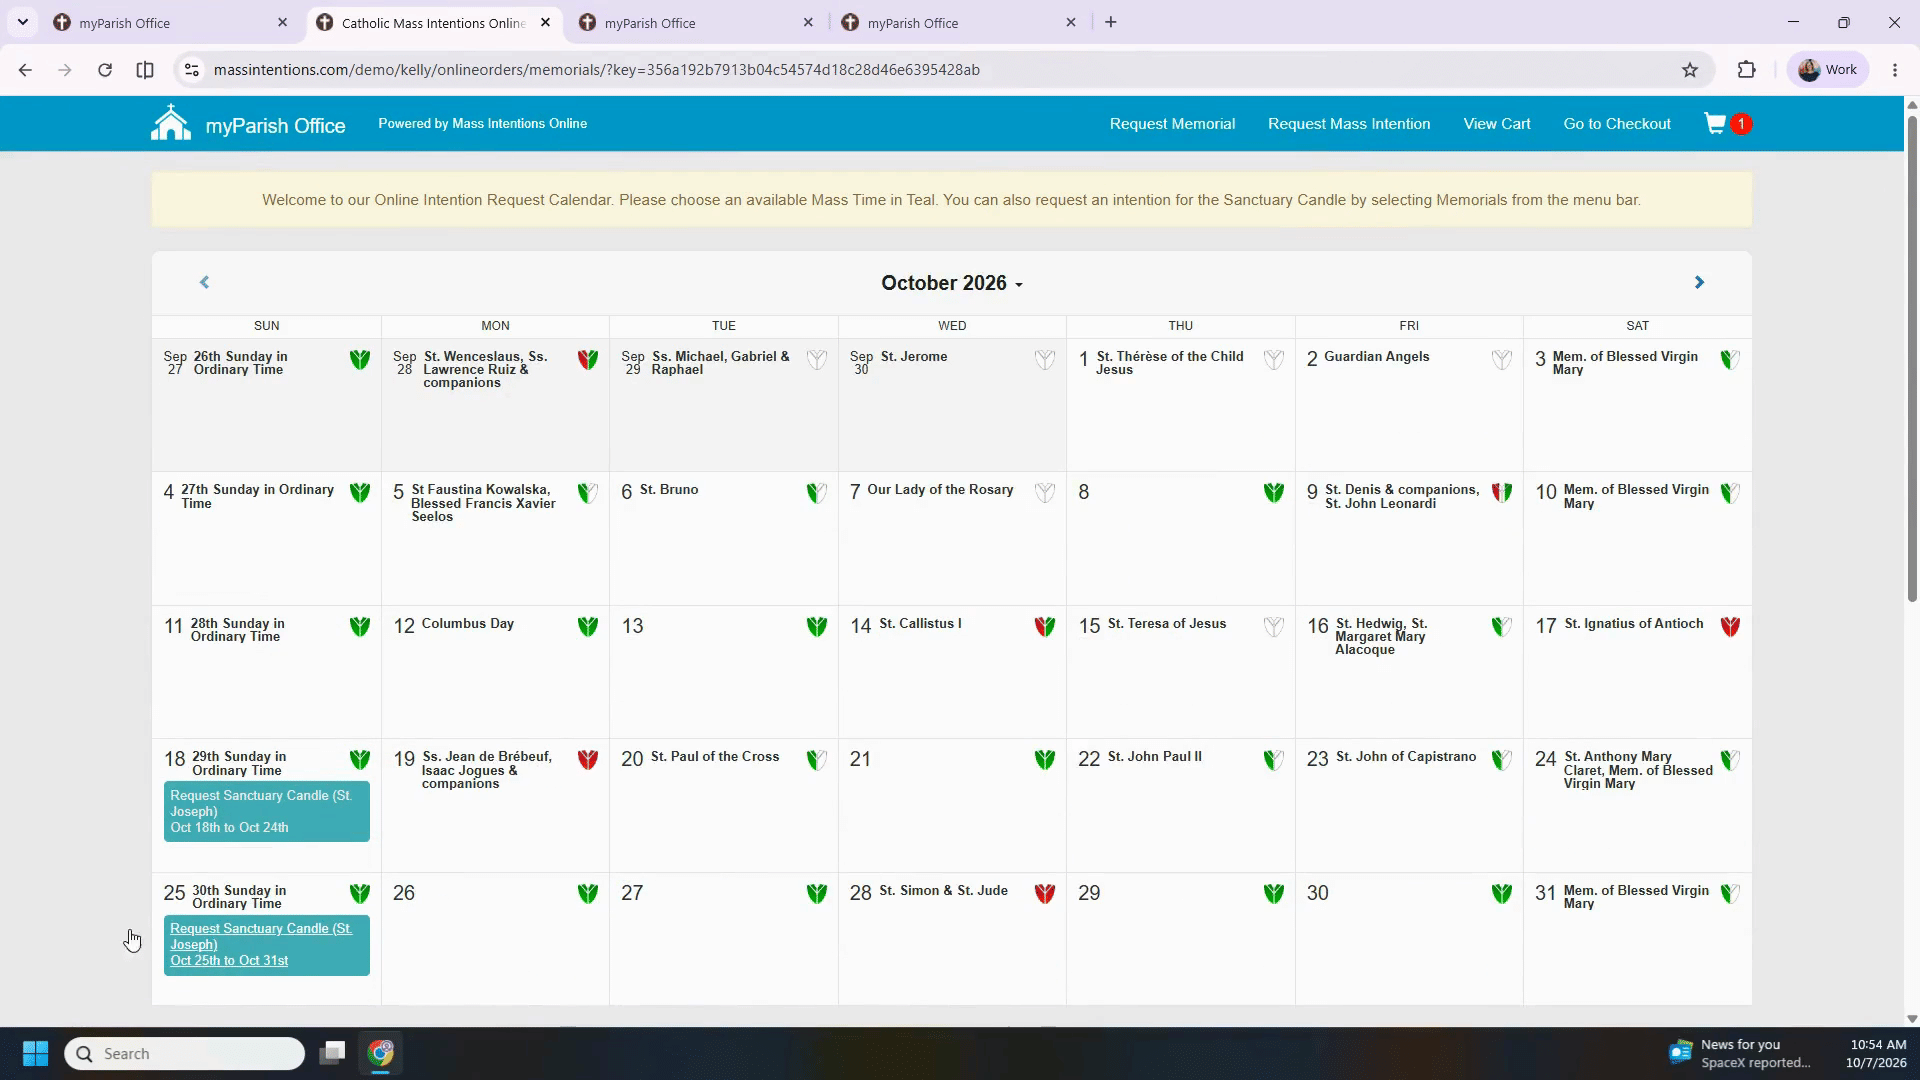Image resolution: width=1920 pixels, height=1080 pixels.
Task: Reload the page
Action: pos(105,70)
